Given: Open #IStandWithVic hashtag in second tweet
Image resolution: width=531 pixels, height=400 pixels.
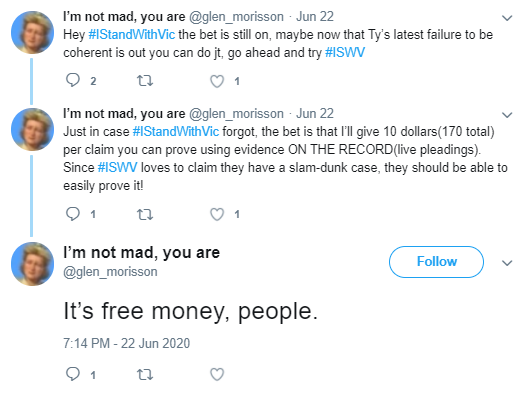Looking at the screenshot, I should click(x=176, y=131).
